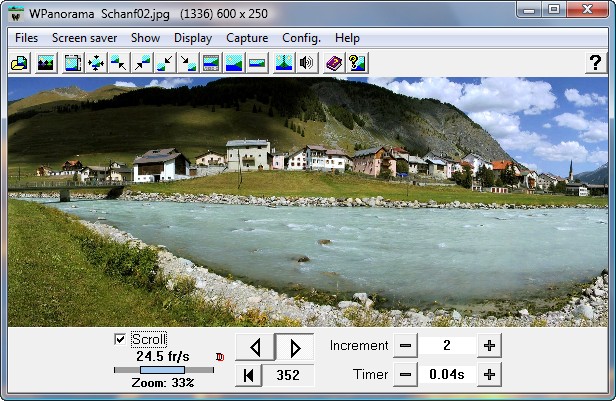Open the Help menu
Viewport: 616px width, 401px height.
pyautogui.click(x=347, y=38)
